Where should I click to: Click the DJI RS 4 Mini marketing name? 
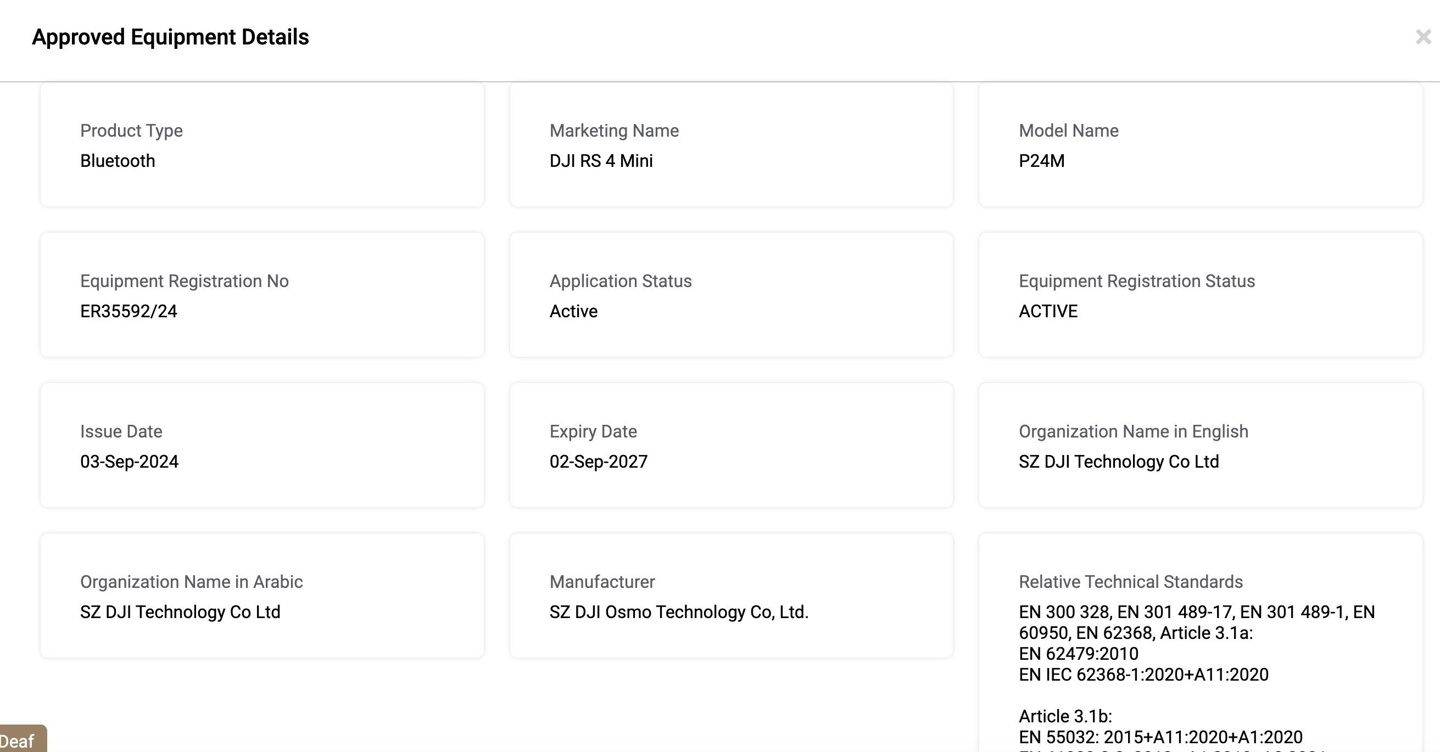600,161
